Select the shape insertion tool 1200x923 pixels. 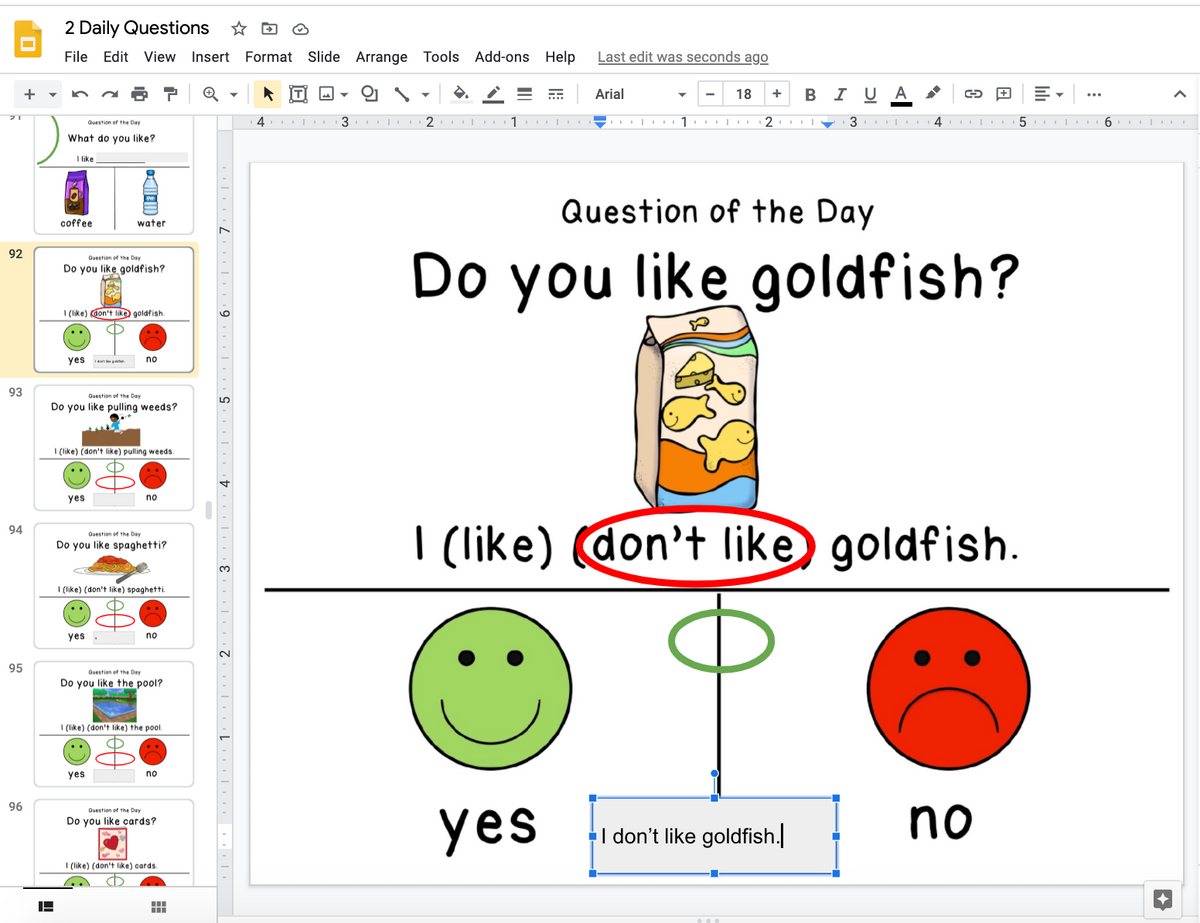369,93
